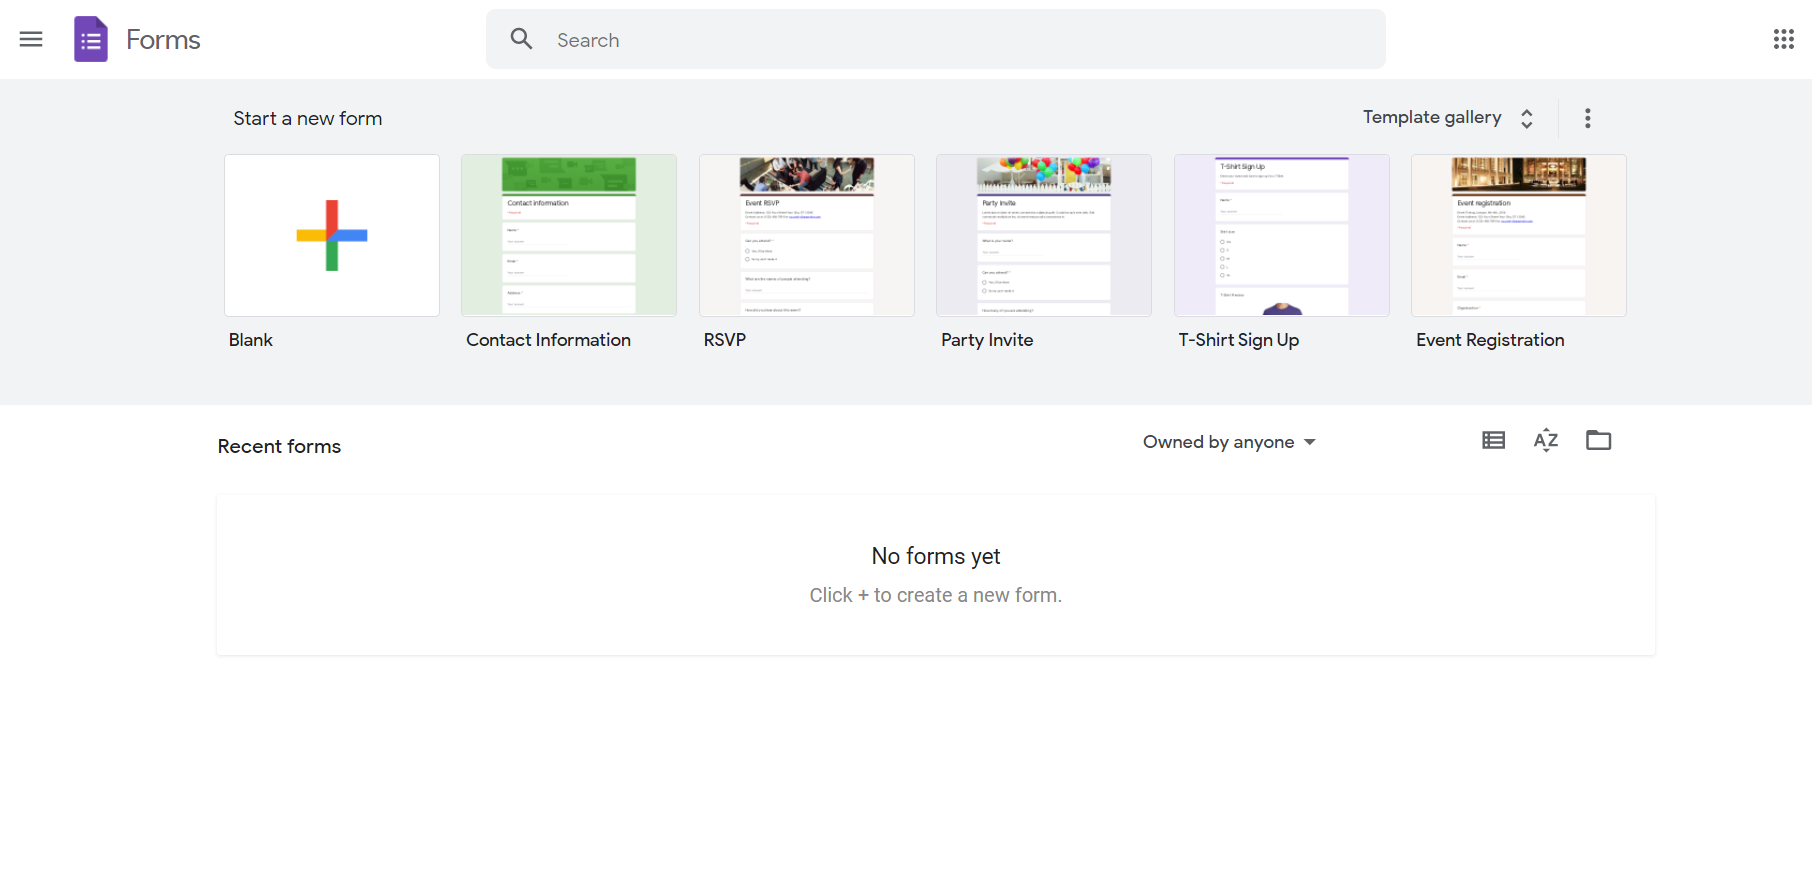Create a Blank form
Image resolution: width=1812 pixels, height=877 pixels.
tap(332, 236)
